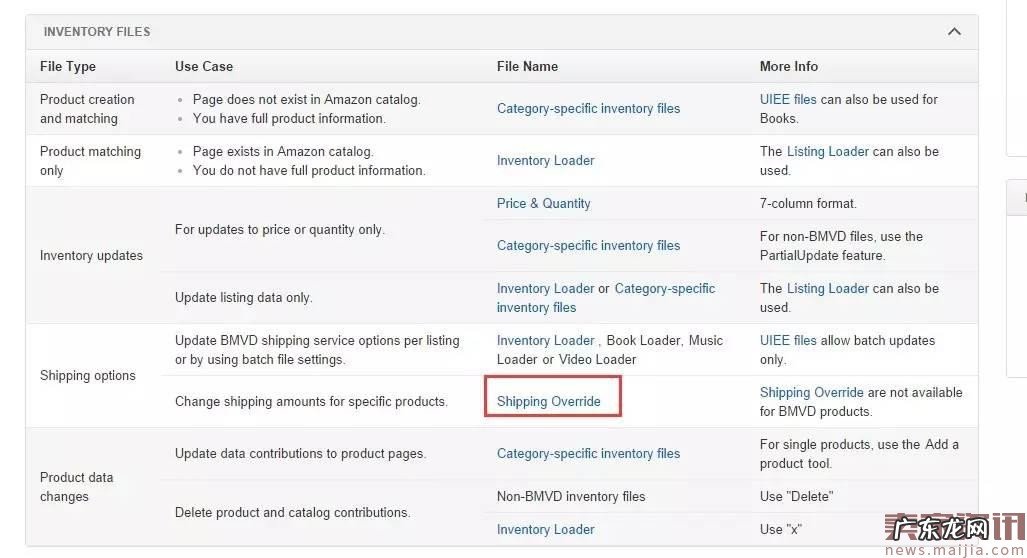Image resolution: width=1027 pixels, height=558 pixels.
Task: Click Inventory Loader in update listing data row
Action: [545, 288]
